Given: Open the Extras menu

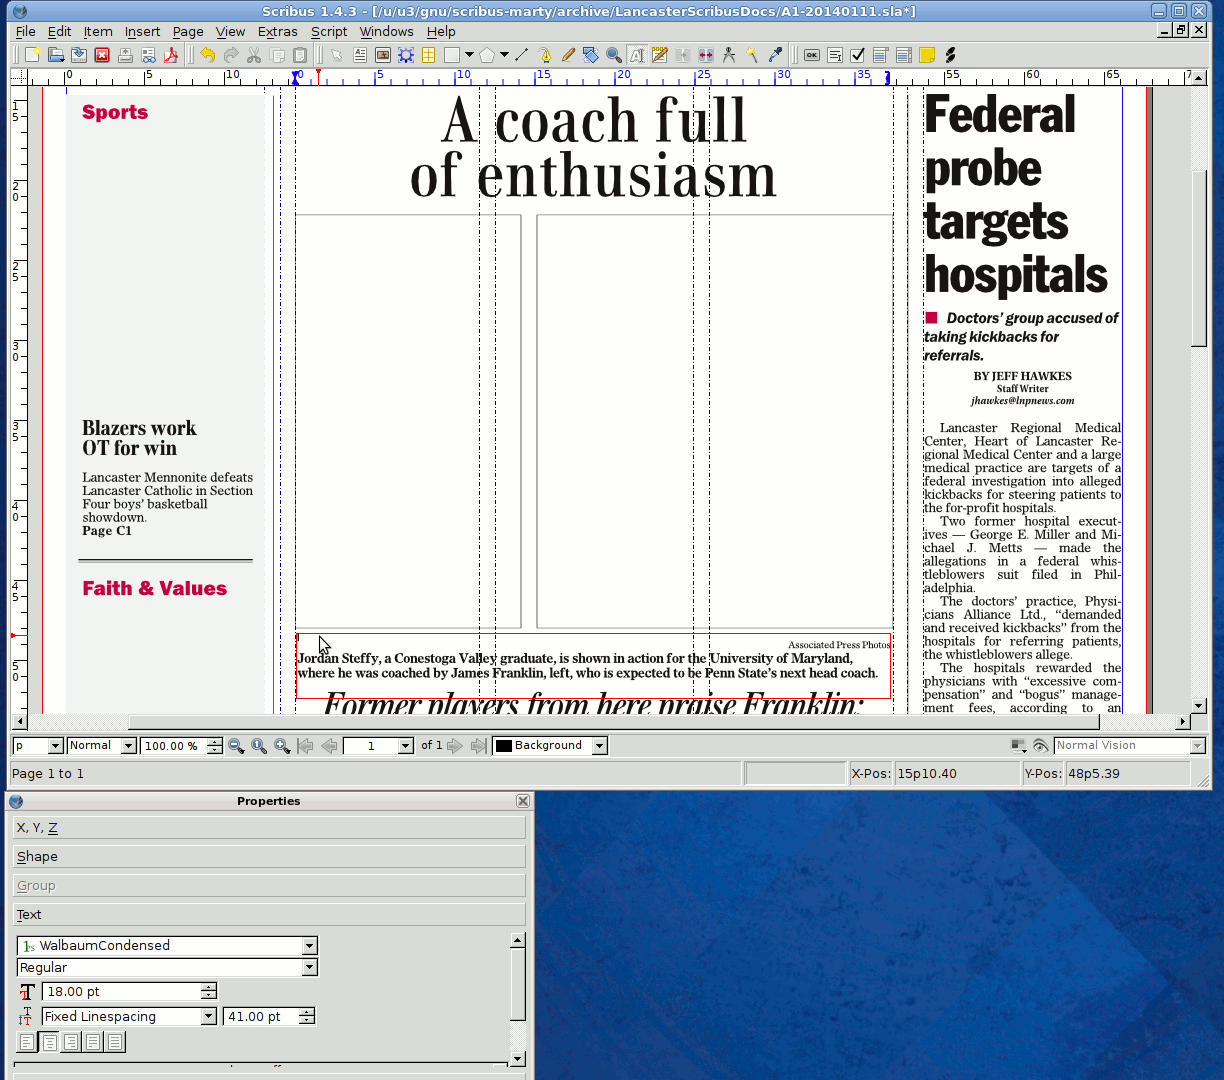Looking at the screenshot, I should [277, 31].
